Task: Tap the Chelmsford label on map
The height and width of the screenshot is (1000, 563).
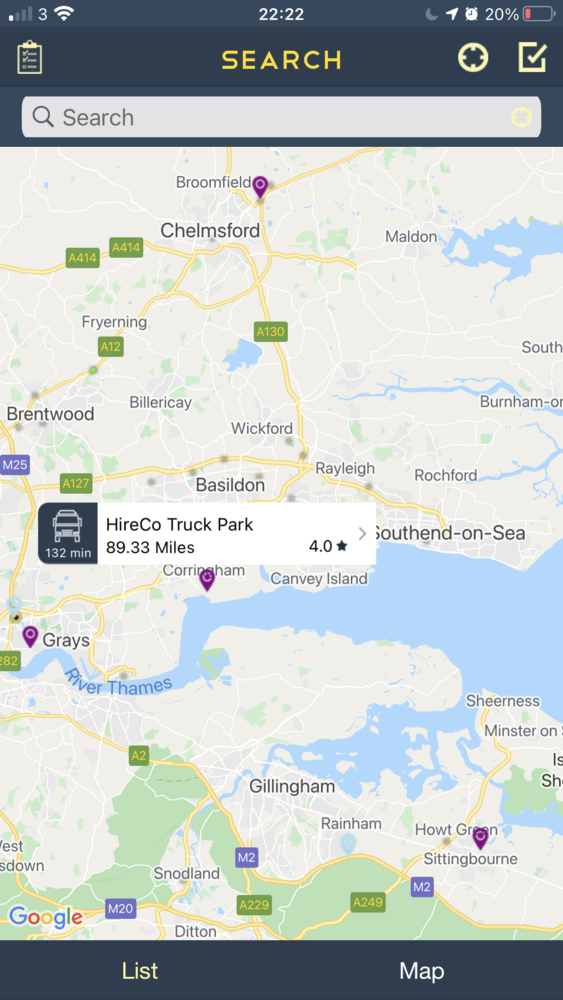Action: coord(210,231)
